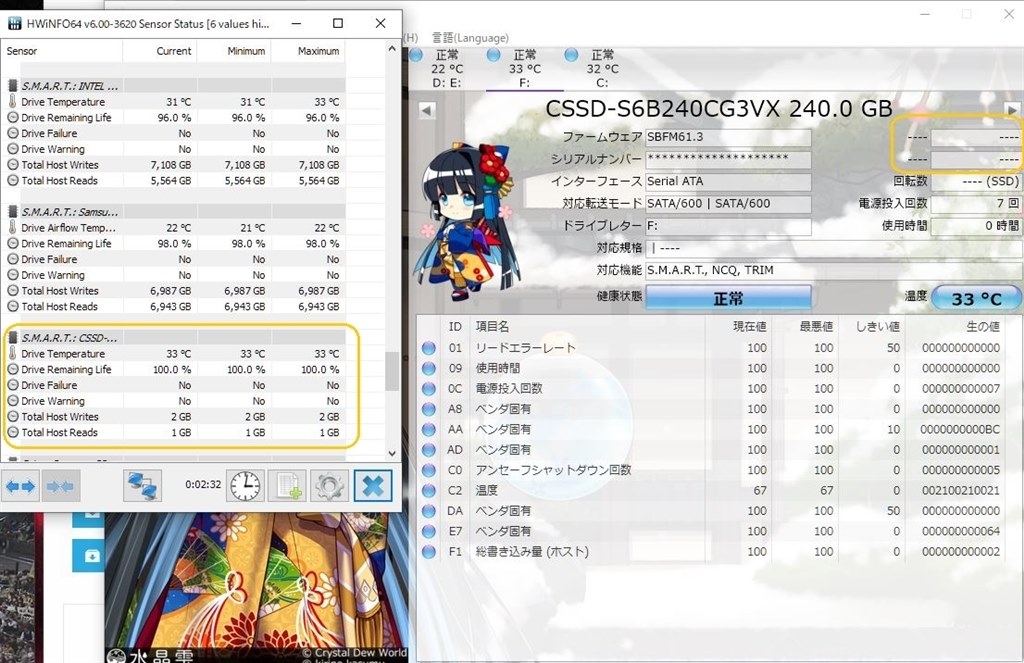Click the power-on hours field 0 時間

click(976, 226)
